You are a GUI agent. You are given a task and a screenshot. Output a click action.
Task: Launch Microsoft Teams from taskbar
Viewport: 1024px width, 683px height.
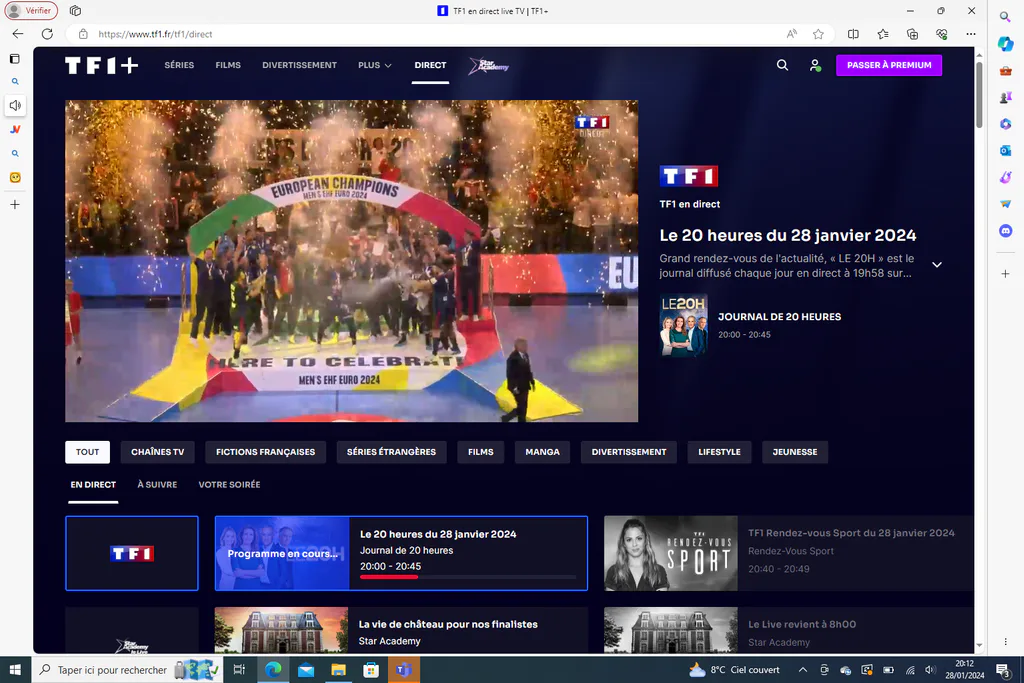[x=404, y=670]
